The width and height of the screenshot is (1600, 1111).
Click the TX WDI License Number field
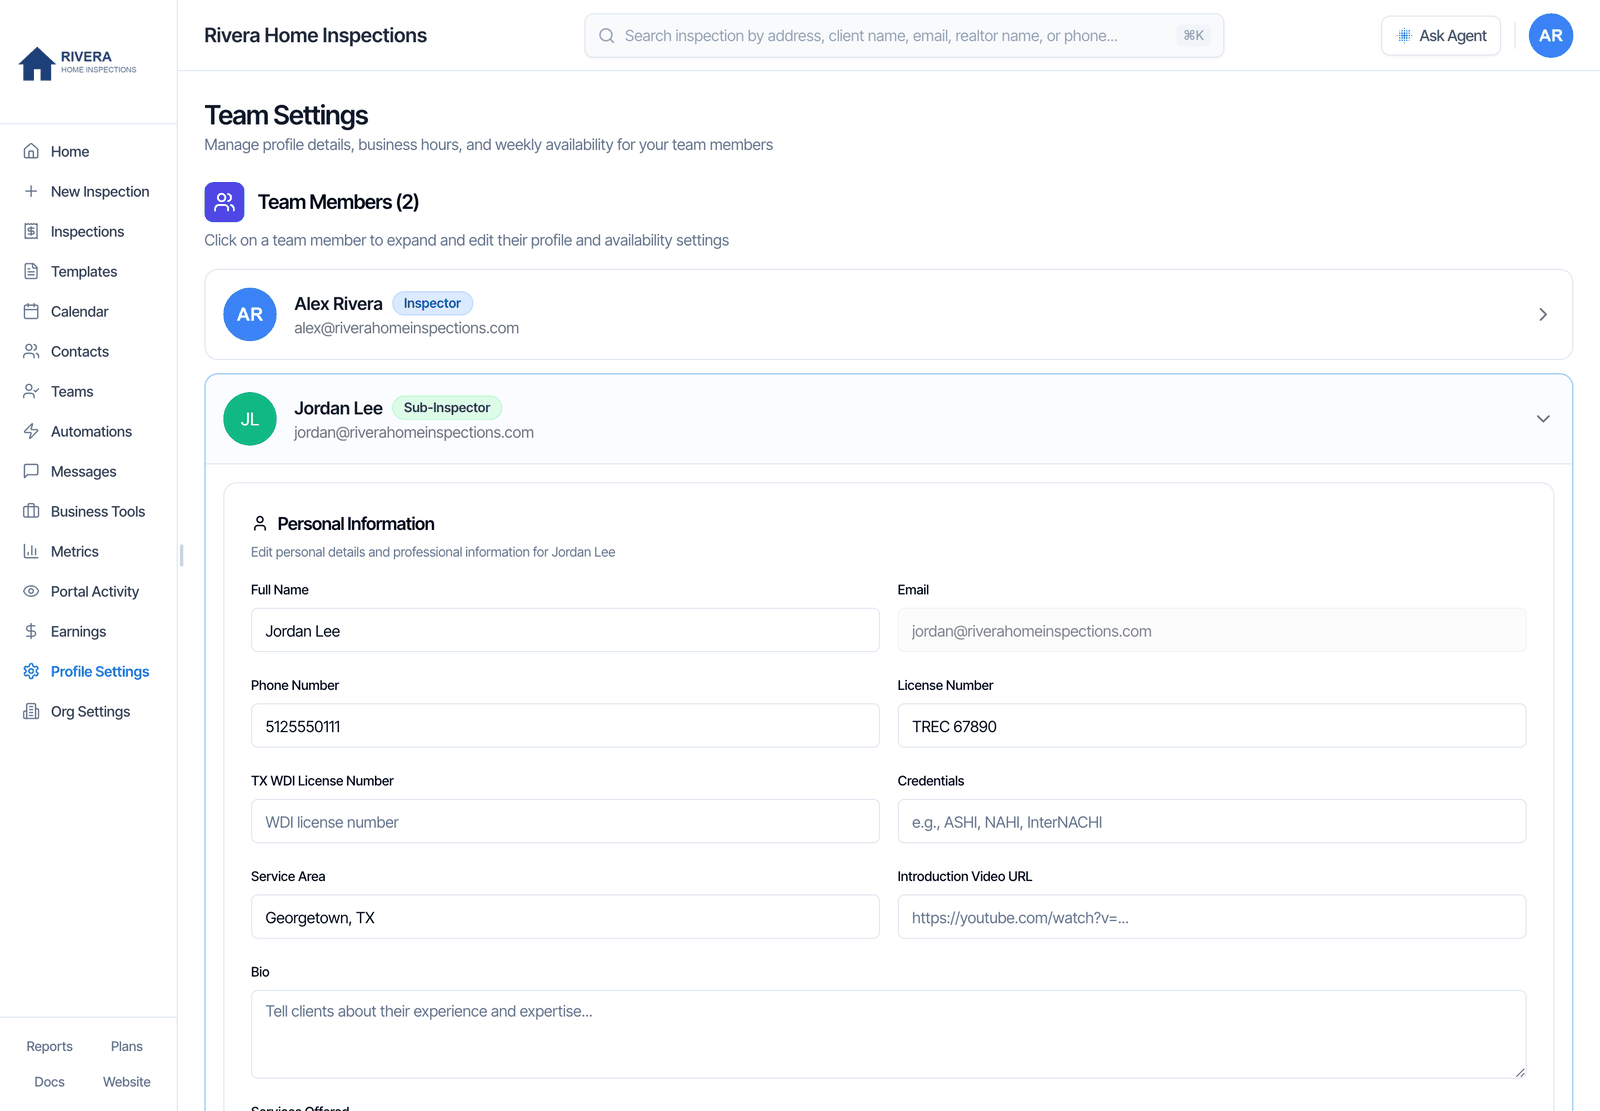coord(565,821)
